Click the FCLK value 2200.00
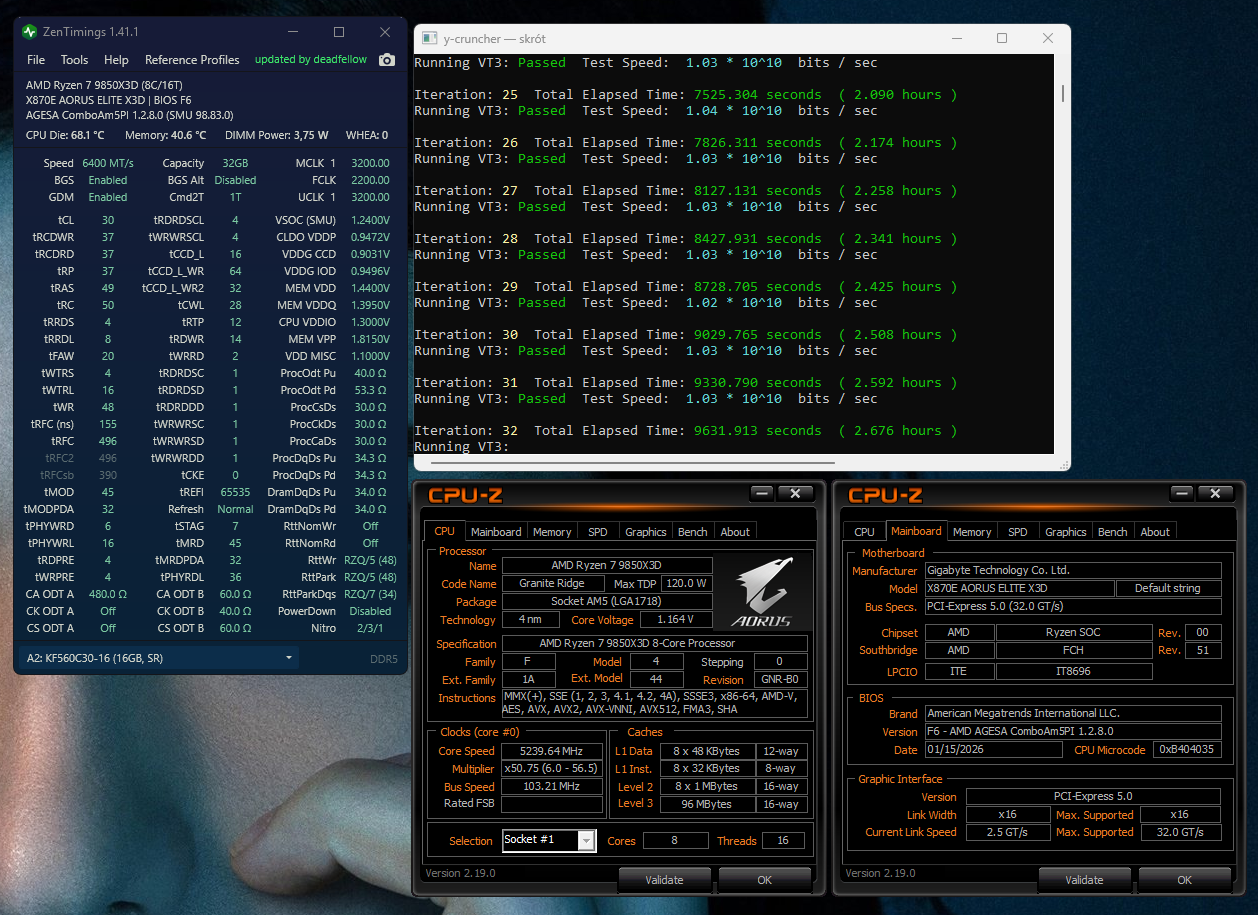1258x915 pixels. tap(370, 180)
